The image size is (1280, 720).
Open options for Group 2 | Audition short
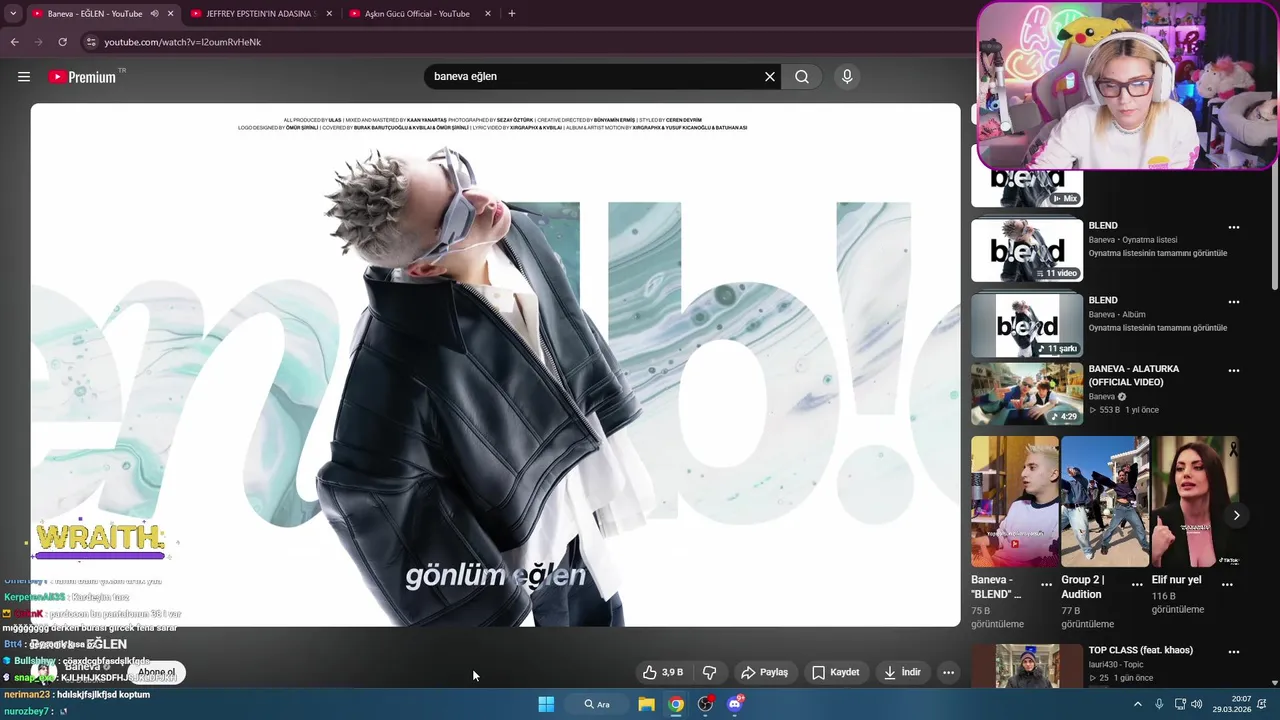point(1137,584)
